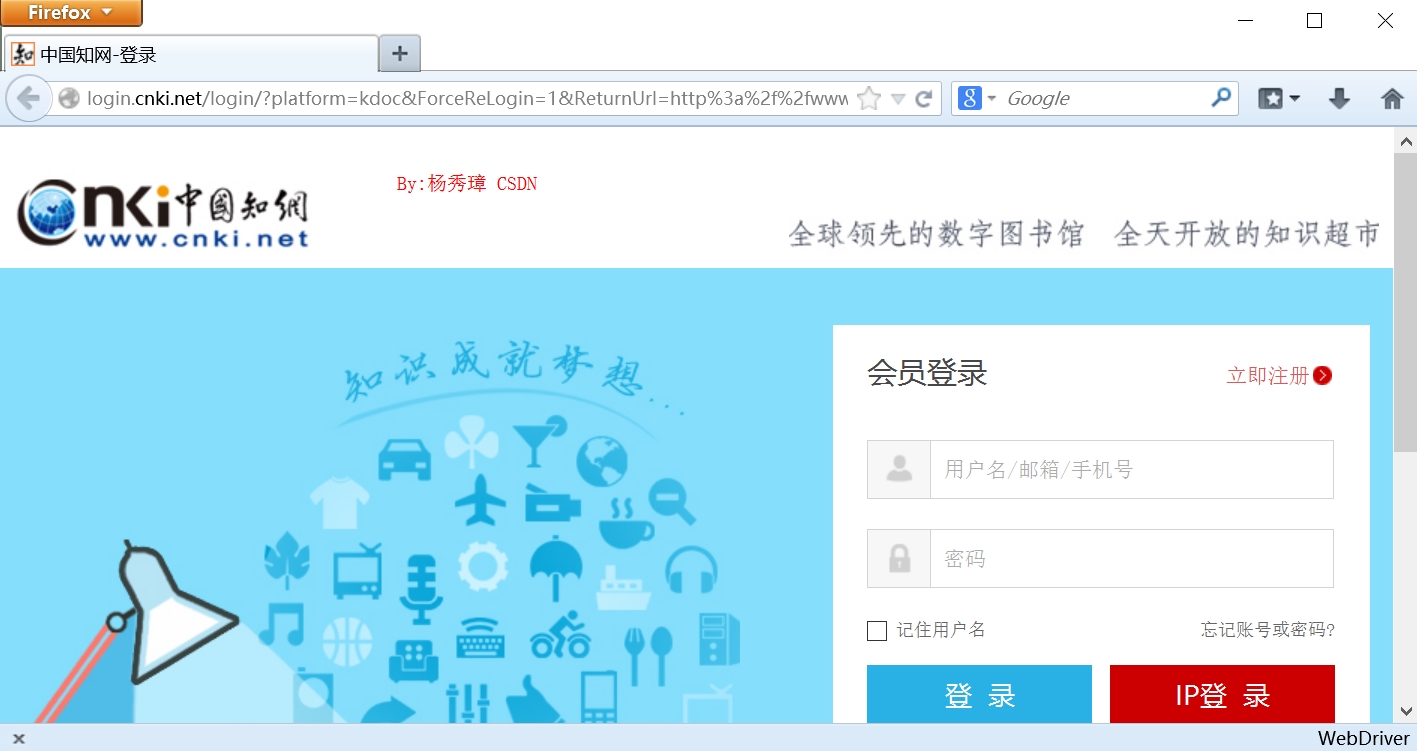Open the 忘记账号或密码? link
The image size is (1417, 751).
point(1268,630)
